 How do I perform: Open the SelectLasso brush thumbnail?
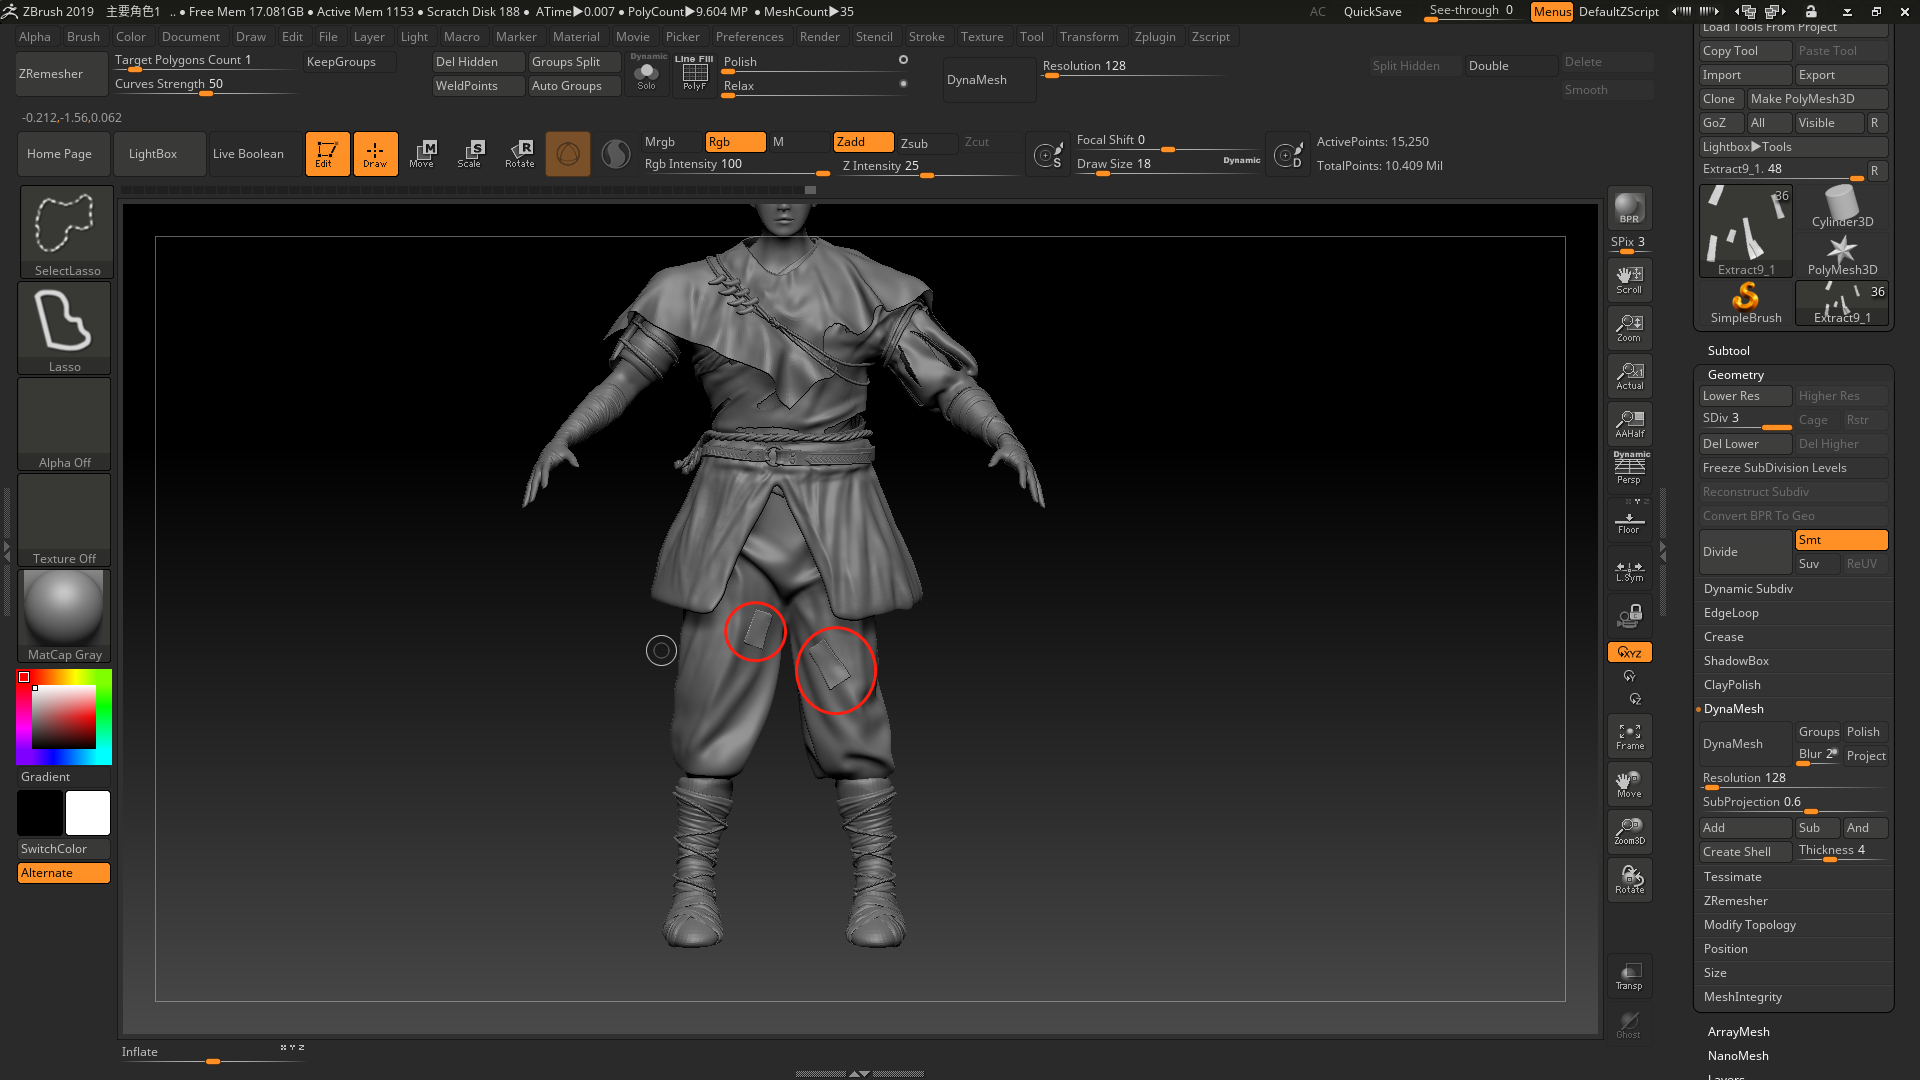click(65, 231)
